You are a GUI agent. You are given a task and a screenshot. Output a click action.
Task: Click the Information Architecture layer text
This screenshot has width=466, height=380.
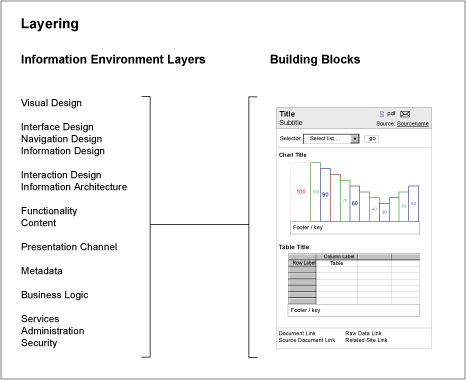(74, 187)
